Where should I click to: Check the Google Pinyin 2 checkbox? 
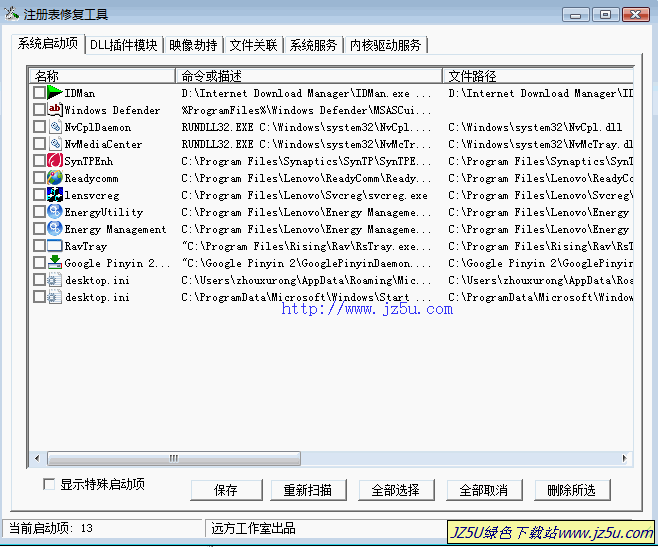click(39, 263)
